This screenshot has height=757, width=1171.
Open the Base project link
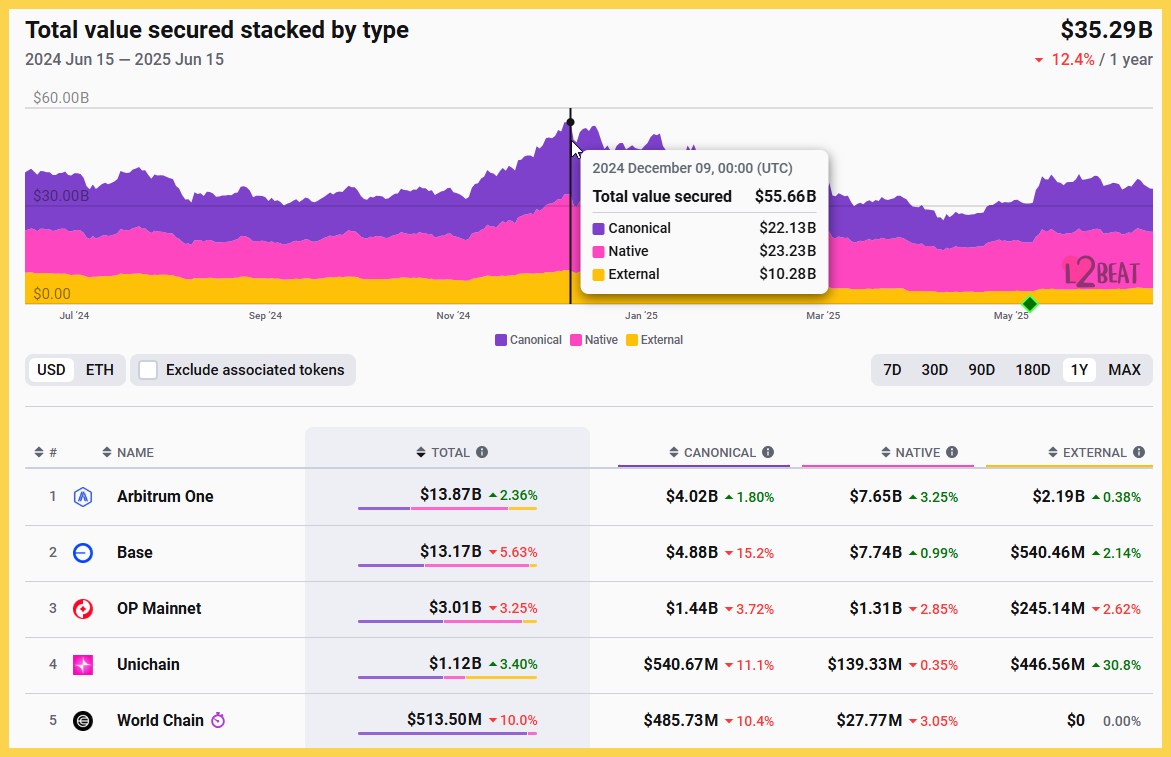click(134, 552)
